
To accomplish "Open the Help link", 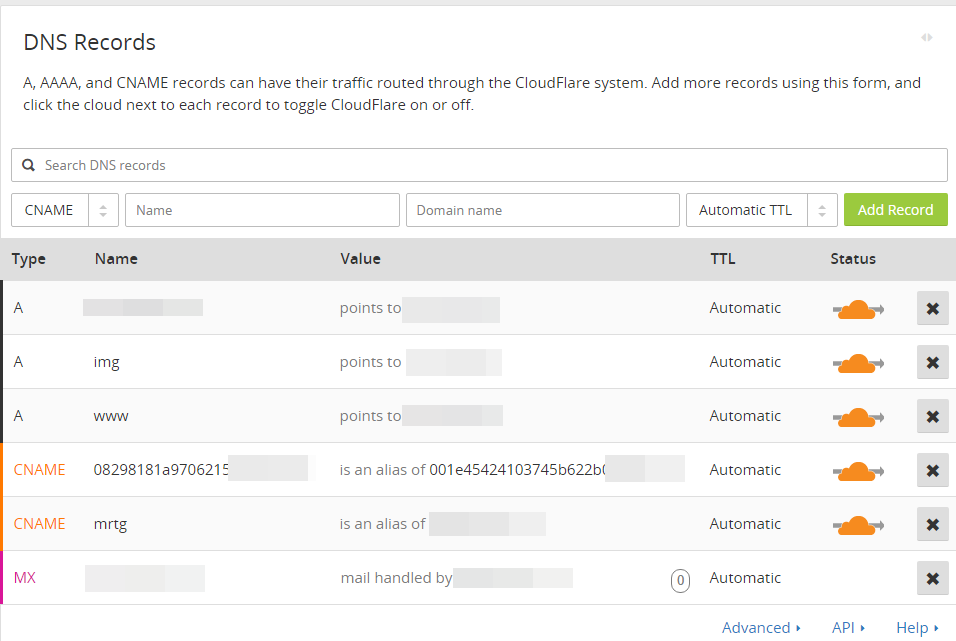I will click(917, 627).
